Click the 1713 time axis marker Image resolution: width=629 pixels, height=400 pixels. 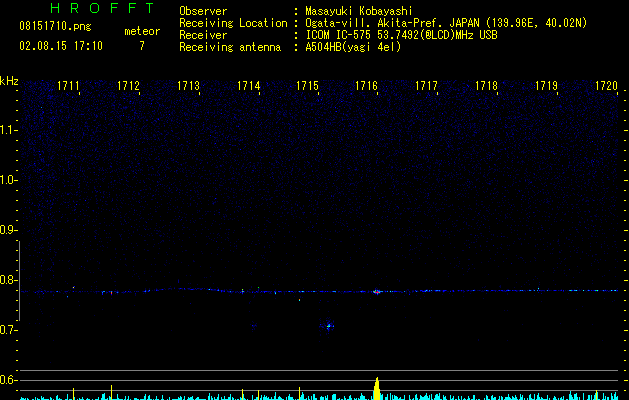coord(189,86)
